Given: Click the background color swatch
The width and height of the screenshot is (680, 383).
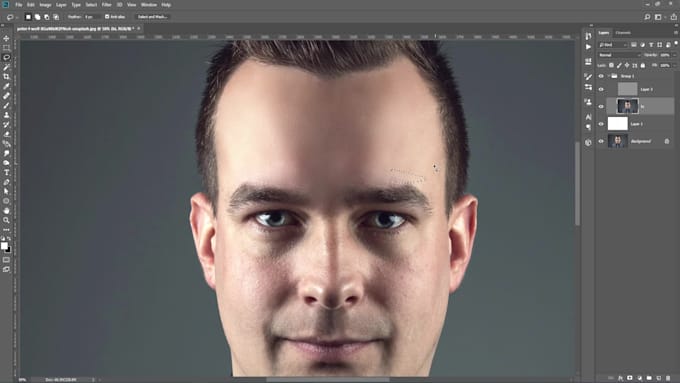Looking at the screenshot, I should [9, 249].
